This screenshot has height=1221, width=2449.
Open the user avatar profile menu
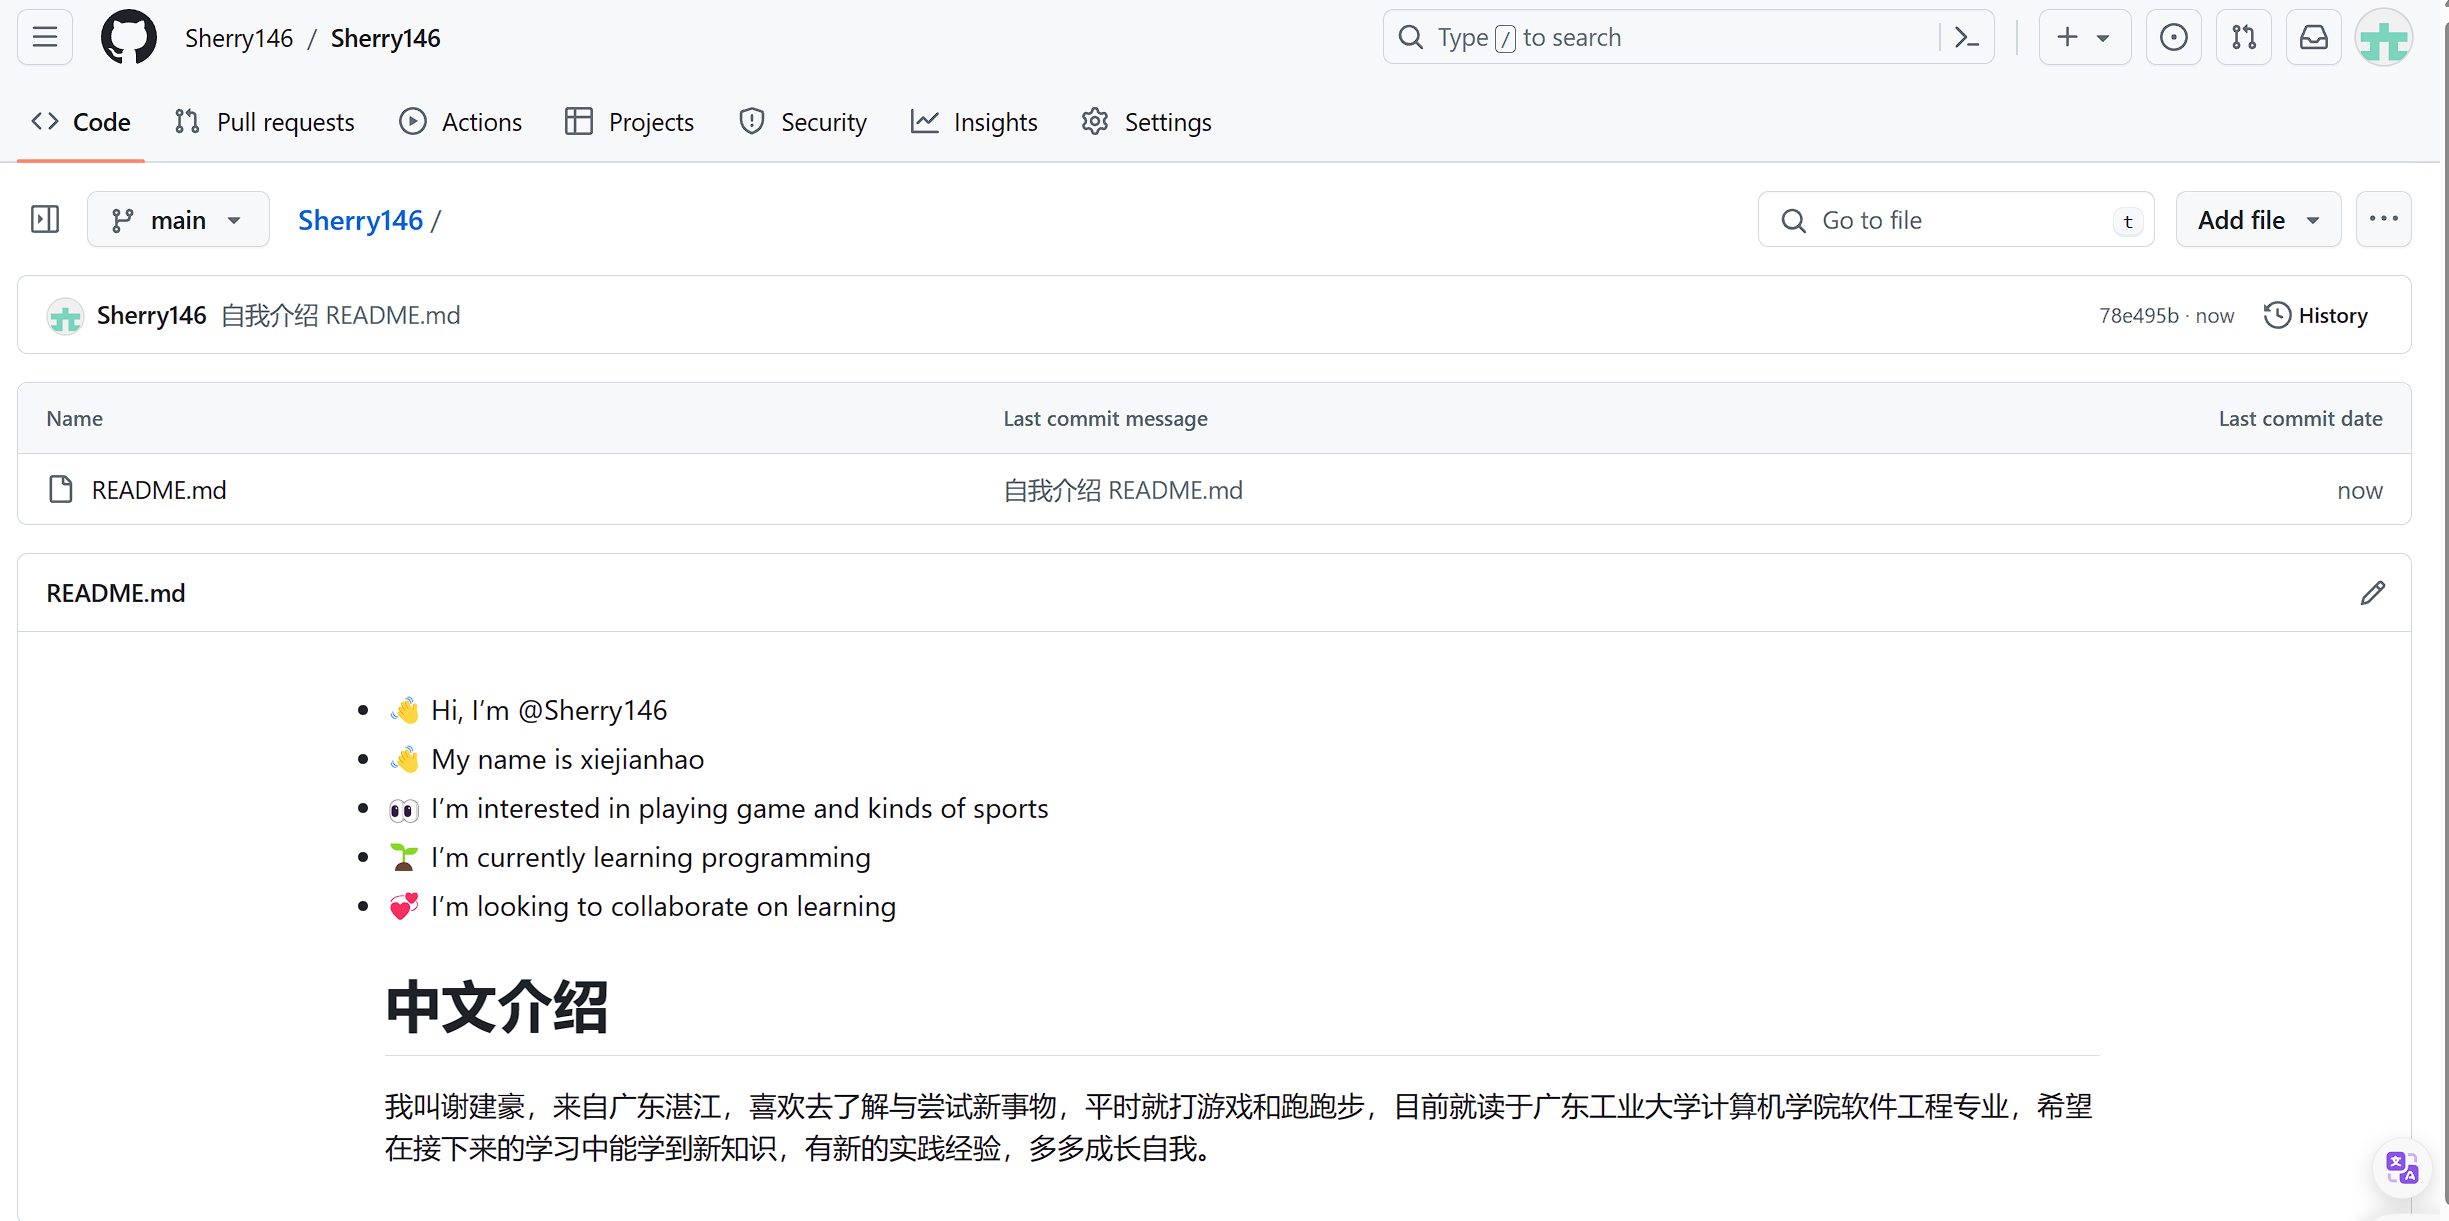pos(2384,38)
